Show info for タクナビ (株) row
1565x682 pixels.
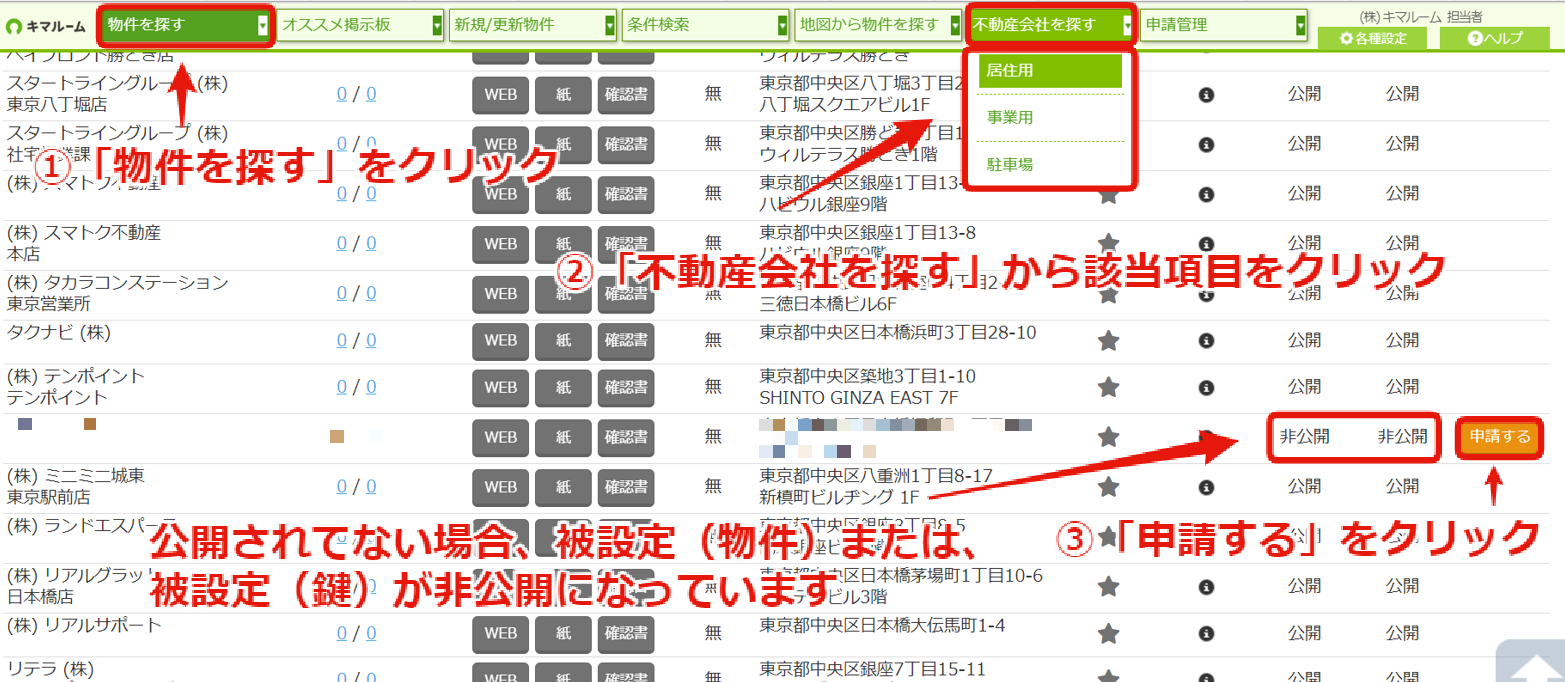pyautogui.click(x=1206, y=340)
